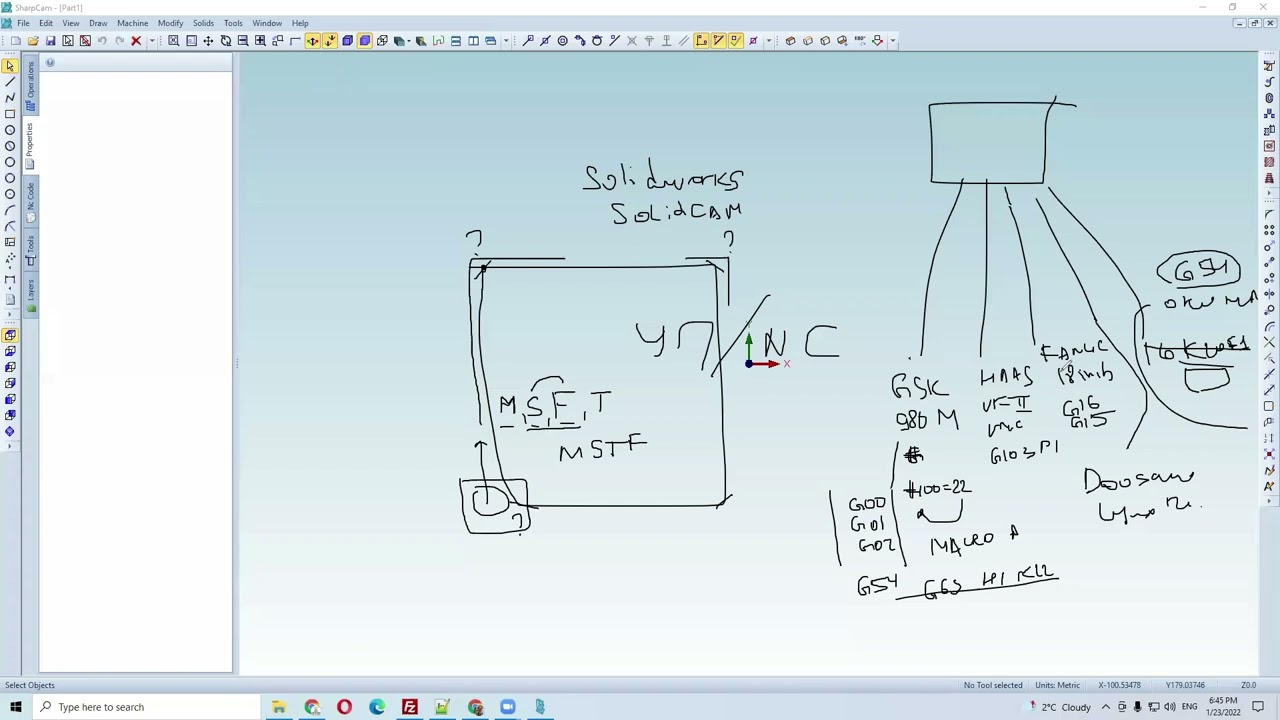
Task: Open the Machine menu
Action: pyautogui.click(x=132, y=23)
